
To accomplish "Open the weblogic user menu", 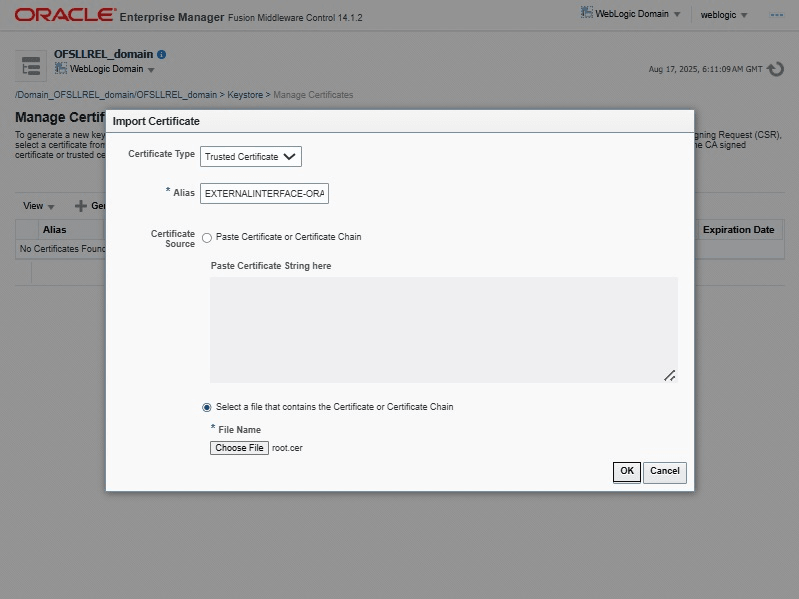I will coord(724,15).
